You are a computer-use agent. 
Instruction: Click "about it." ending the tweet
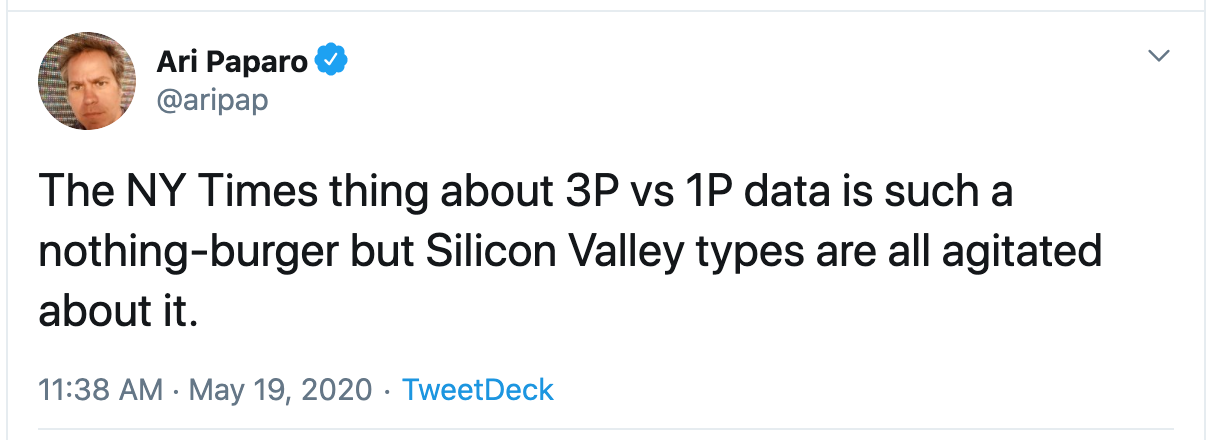(x=114, y=312)
